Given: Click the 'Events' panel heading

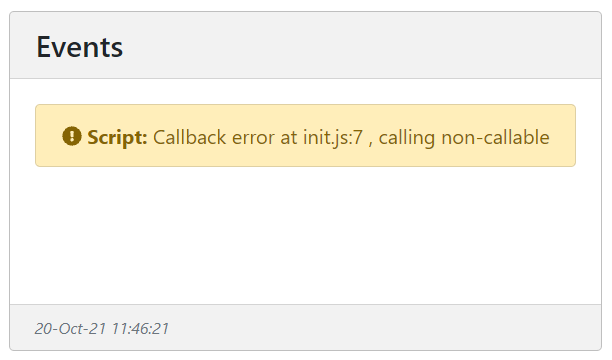Looking at the screenshot, I should (80, 47).
